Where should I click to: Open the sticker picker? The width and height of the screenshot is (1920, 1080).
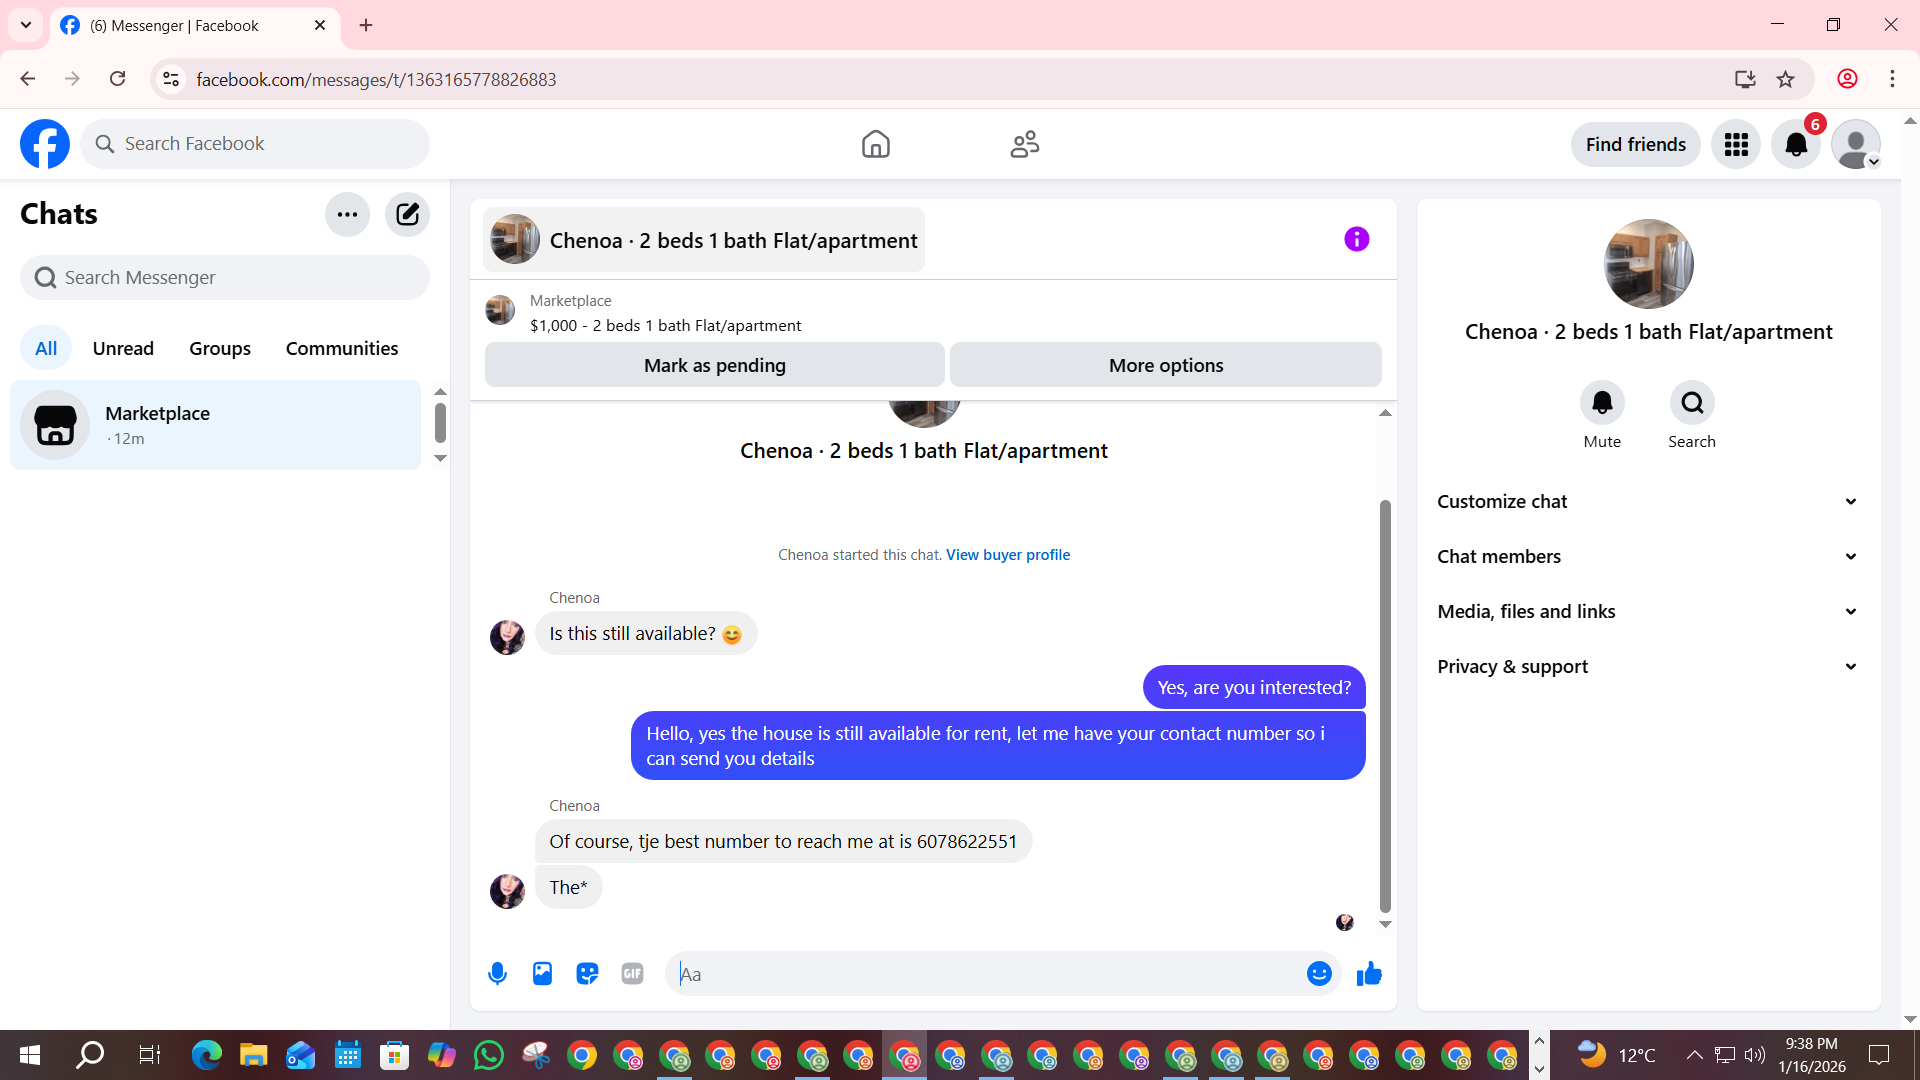pos(587,973)
